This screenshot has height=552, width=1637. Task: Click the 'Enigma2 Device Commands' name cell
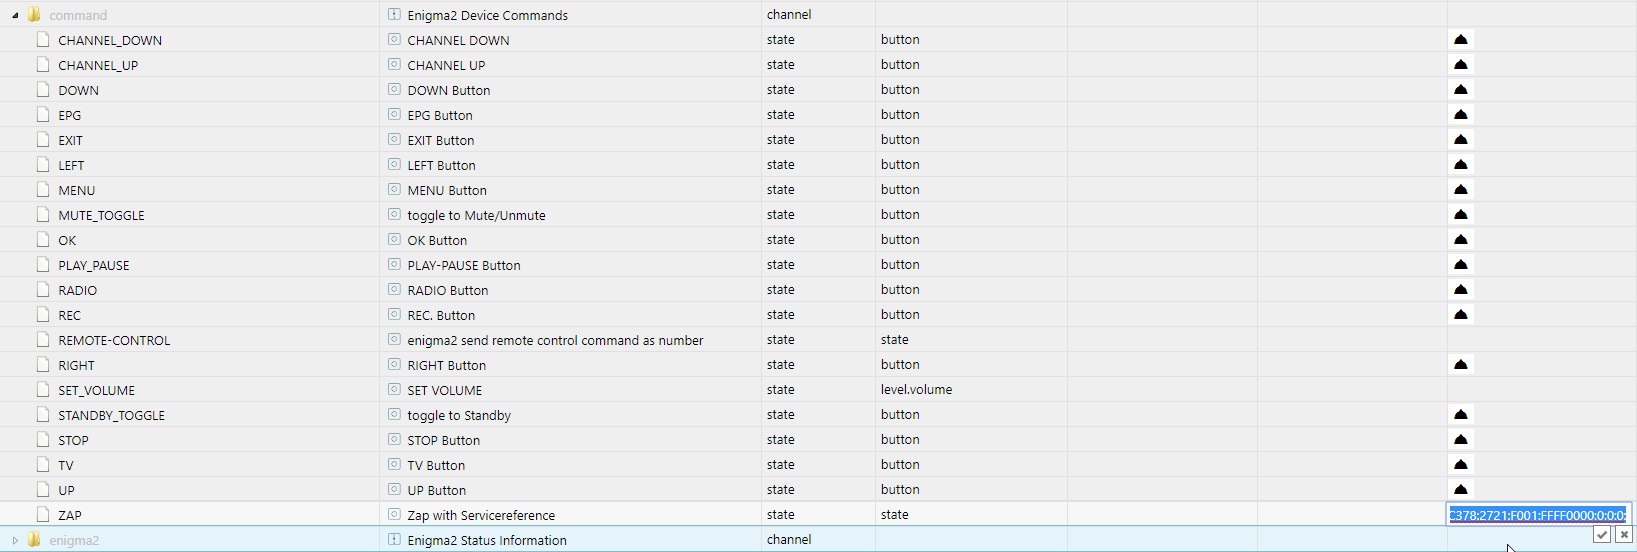coord(487,15)
